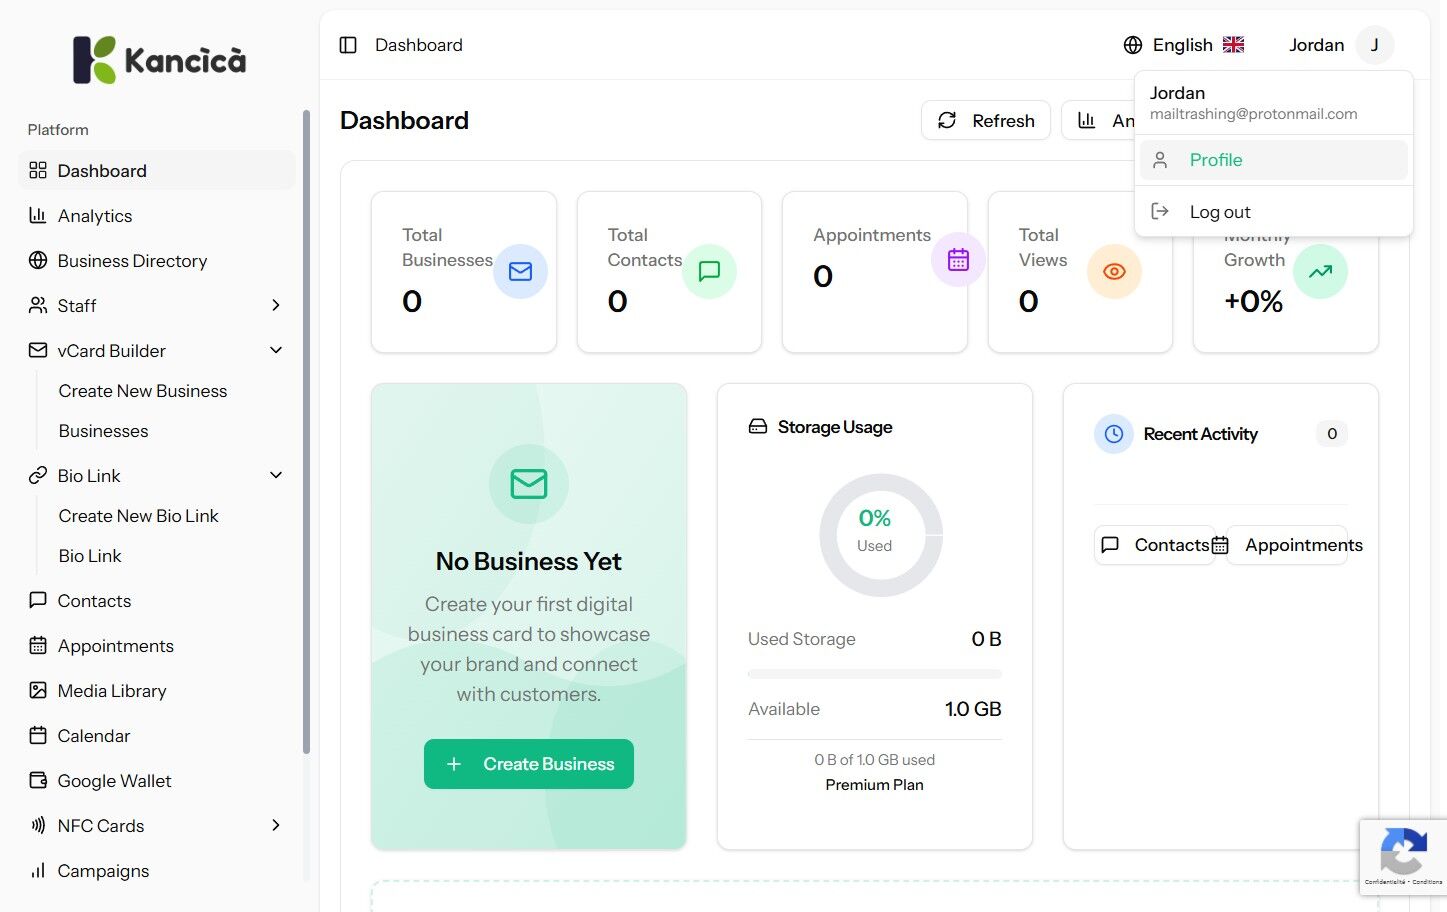Click the Create Business button
Screen dimensions: 1447x912
point(529,764)
